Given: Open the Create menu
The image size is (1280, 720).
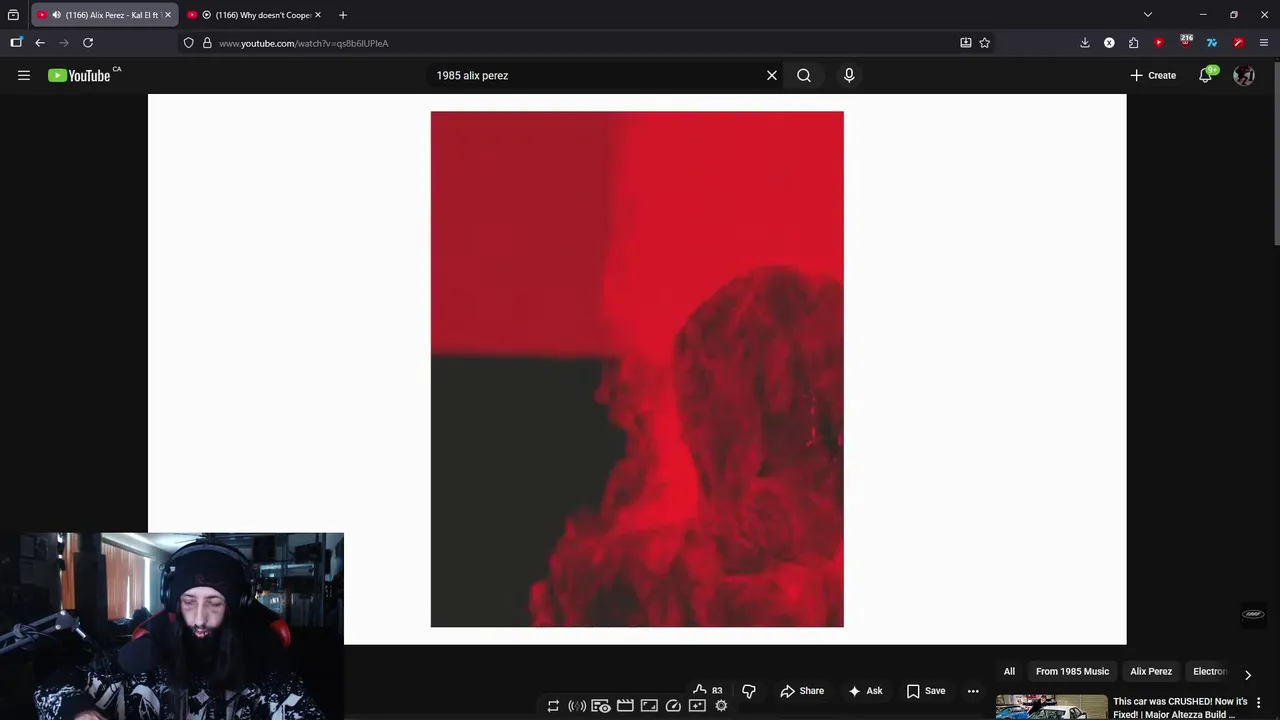Looking at the screenshot, I should pyautogui.click(x=1153, y=75).
